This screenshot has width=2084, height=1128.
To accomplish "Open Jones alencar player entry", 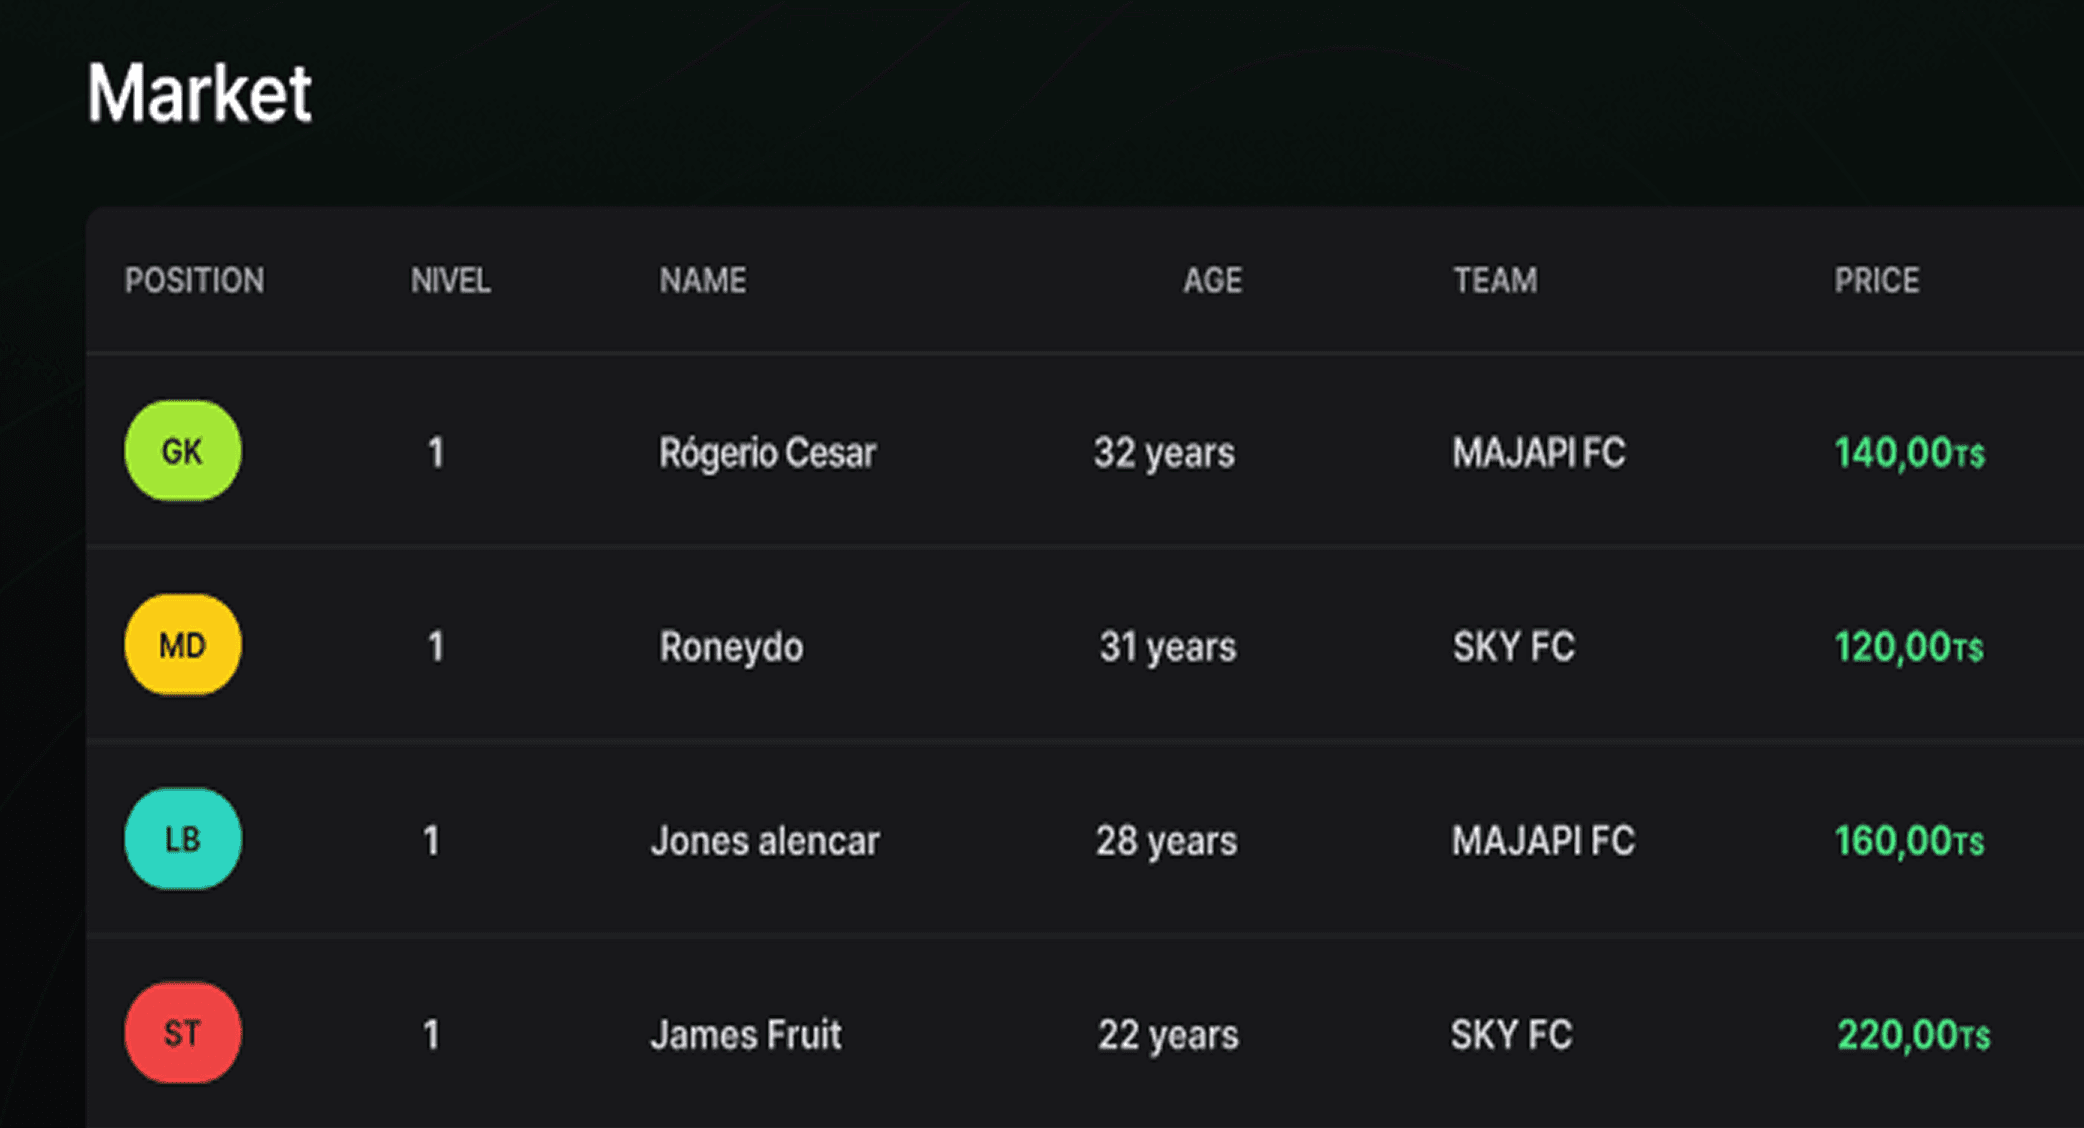I will (x=765, y=841).
